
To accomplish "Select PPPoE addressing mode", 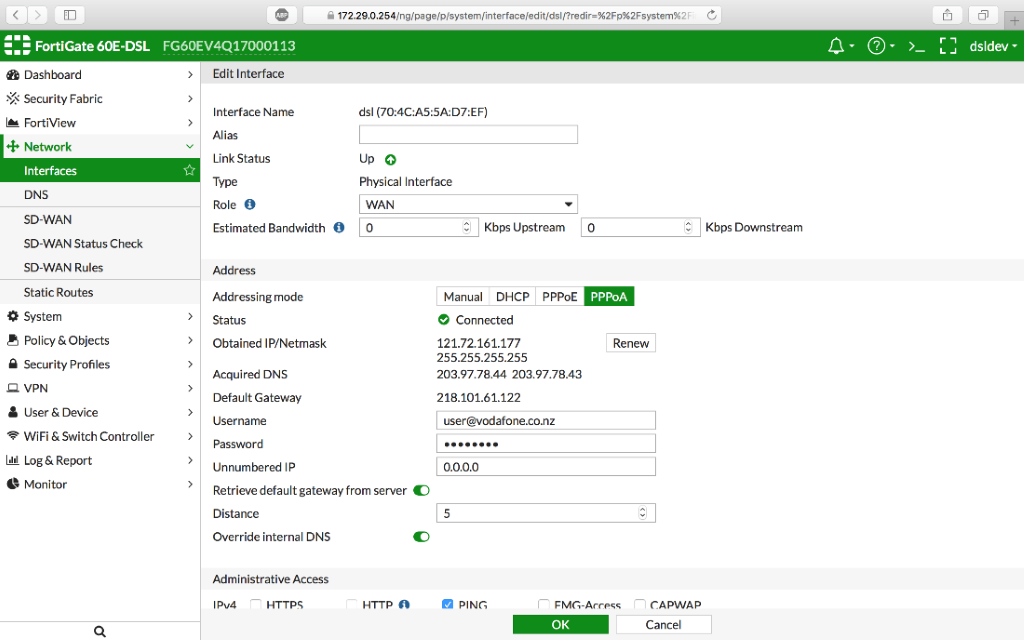I will (x=560, y=296).
